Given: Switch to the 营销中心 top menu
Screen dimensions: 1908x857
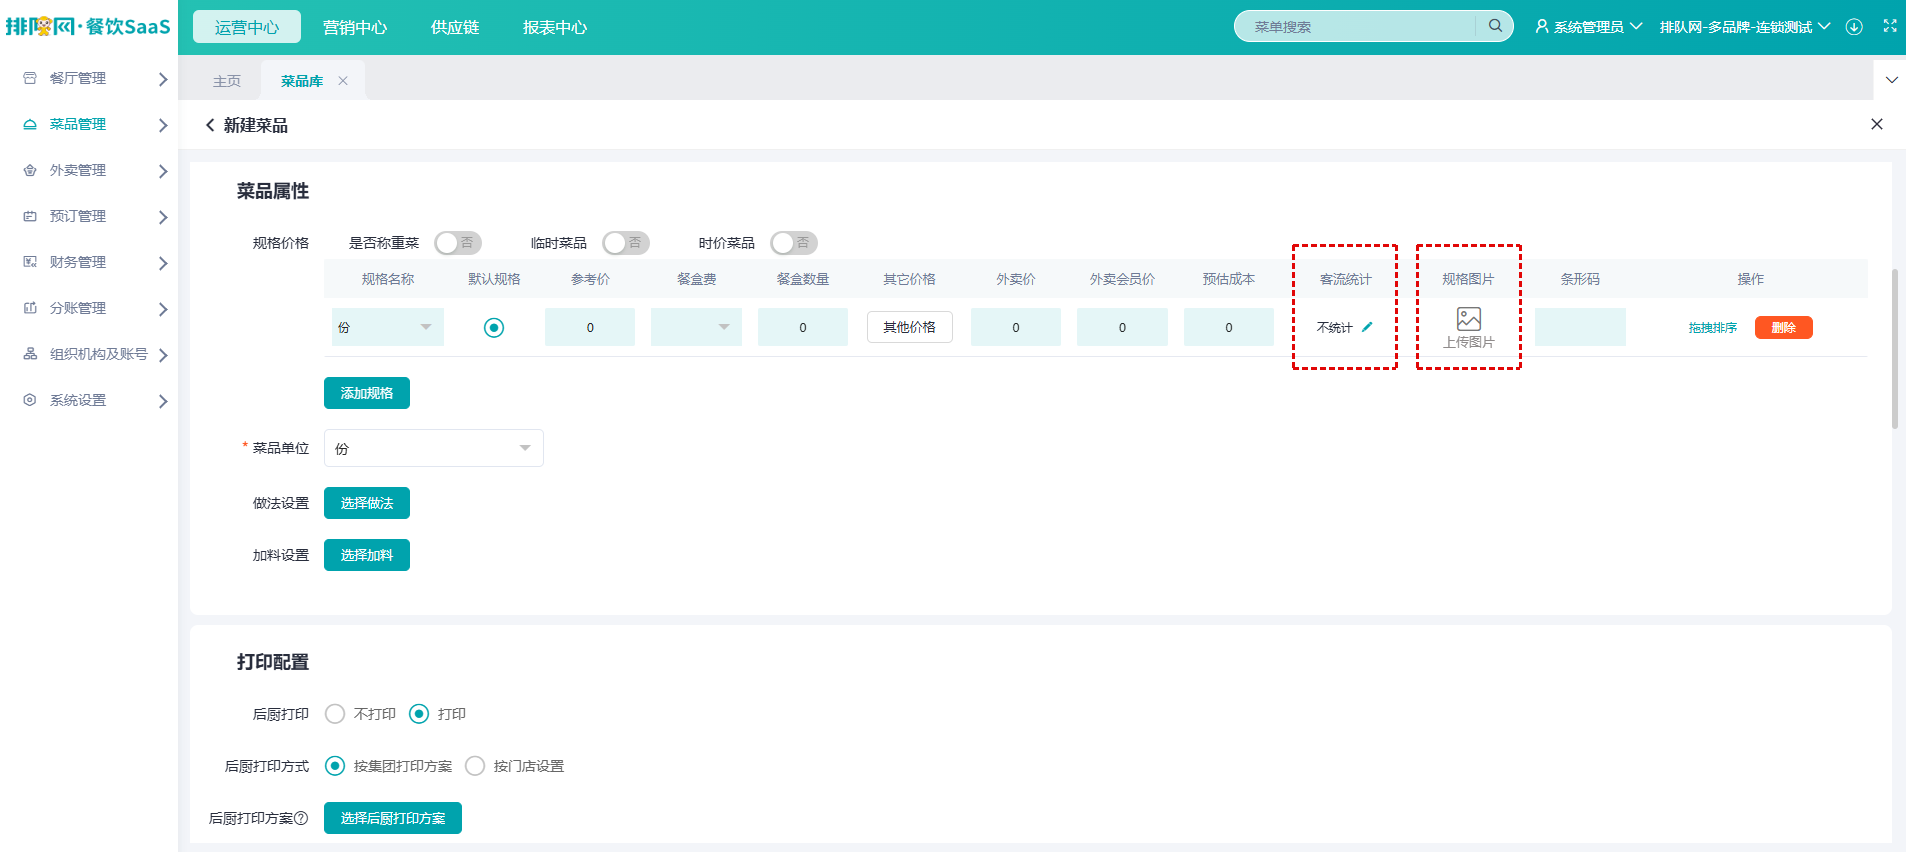Looking at the screenshot, I should click(355, 27).
